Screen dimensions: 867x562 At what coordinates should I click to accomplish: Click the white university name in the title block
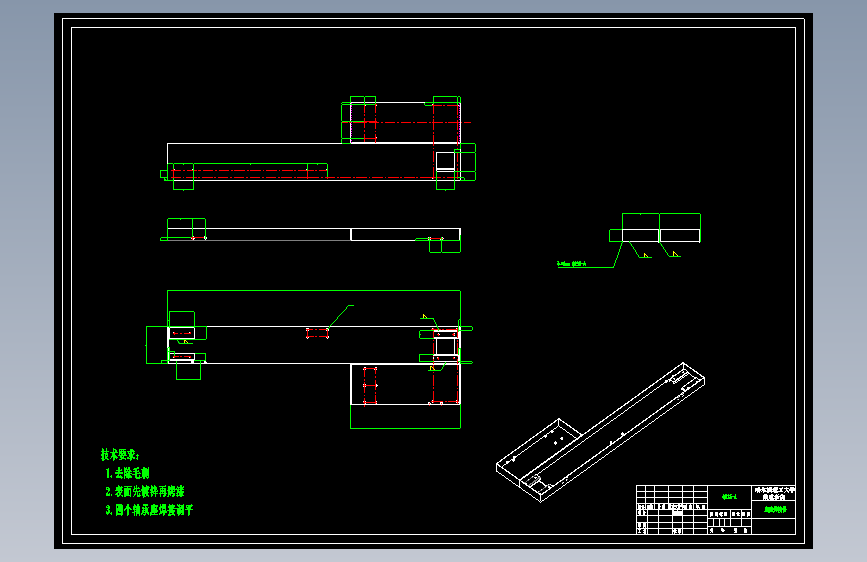tap(774, 493)
